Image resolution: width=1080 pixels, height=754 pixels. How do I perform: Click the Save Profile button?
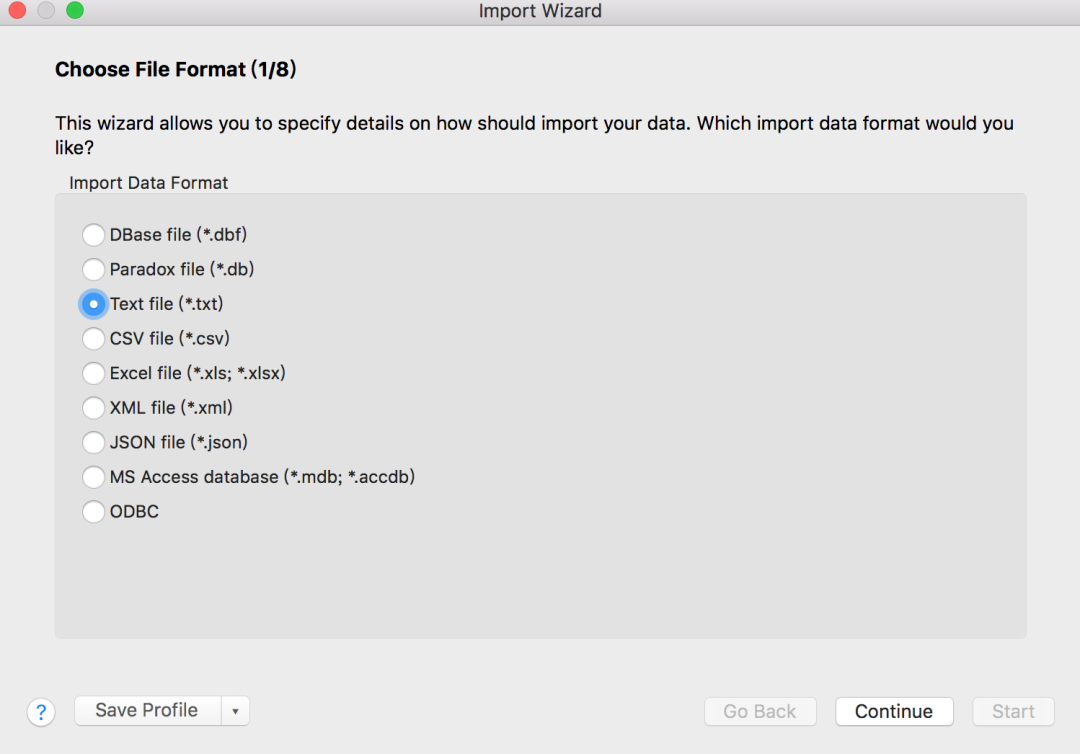(147, 711)
